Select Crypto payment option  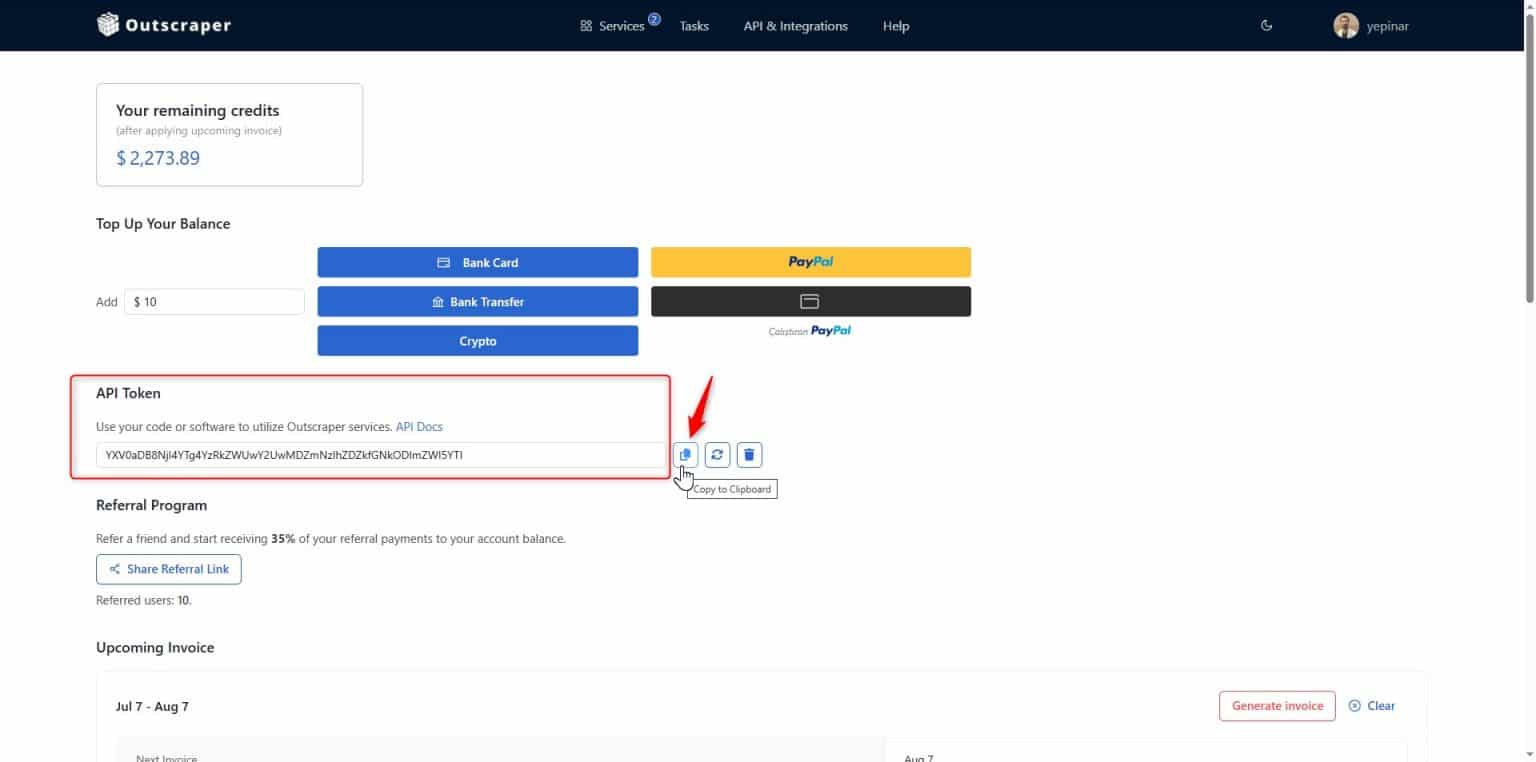tap(477, 341)
